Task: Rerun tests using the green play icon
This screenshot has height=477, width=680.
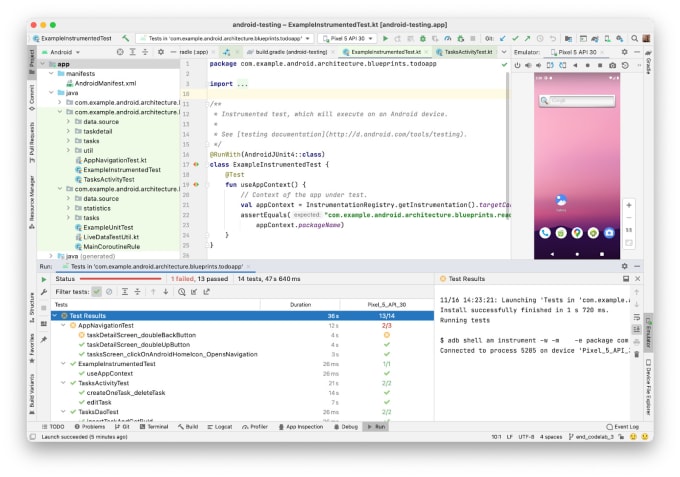Action: pos(45,279)
